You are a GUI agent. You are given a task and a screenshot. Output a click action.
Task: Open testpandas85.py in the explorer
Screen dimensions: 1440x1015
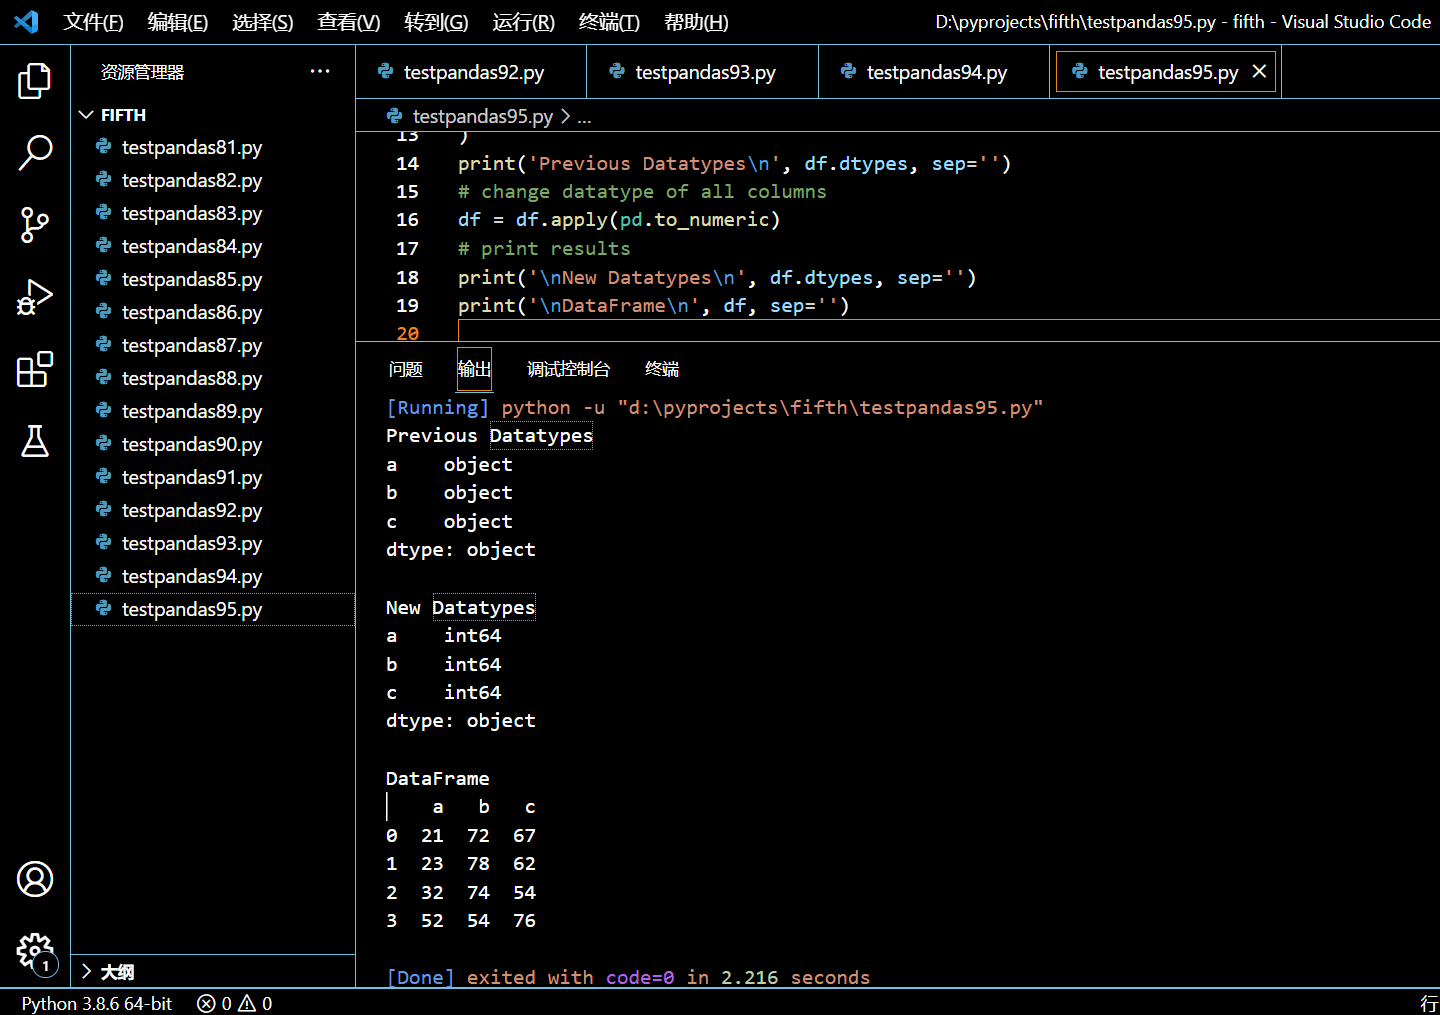[213, 280]
